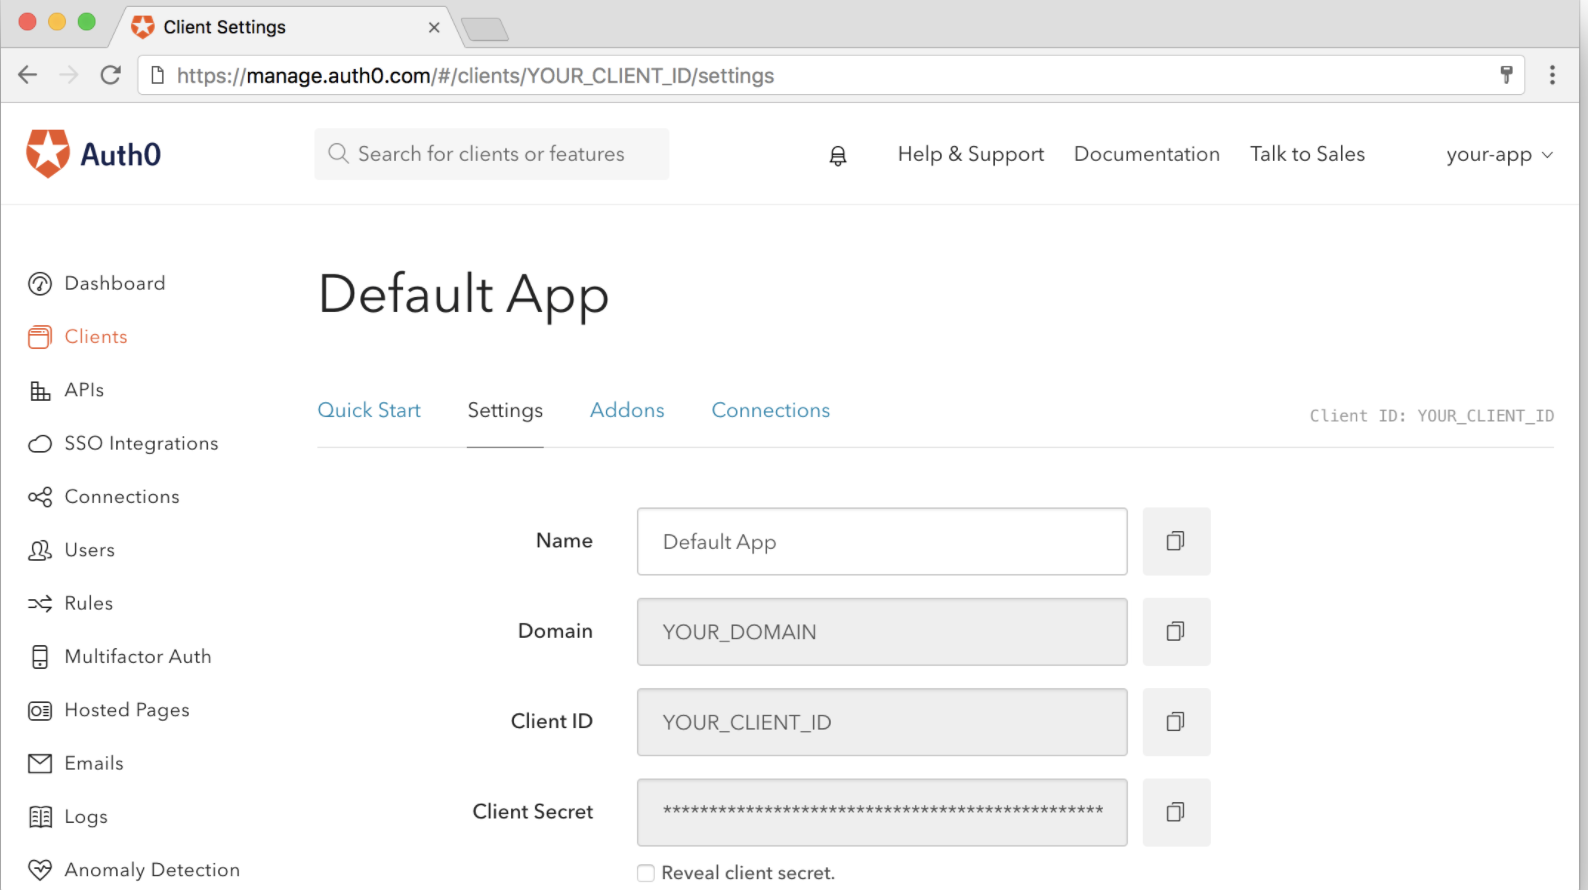Viewport: 1588px width, 890px height.
Task: Copy the Domain field value
Action: coord(1176,631)
